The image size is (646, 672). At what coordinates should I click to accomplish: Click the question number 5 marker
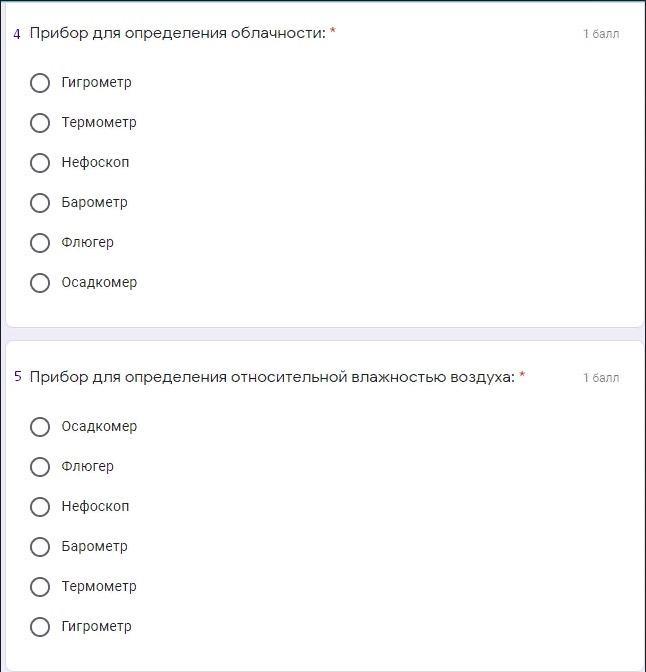pyautogui.click(x=17, y=377)
